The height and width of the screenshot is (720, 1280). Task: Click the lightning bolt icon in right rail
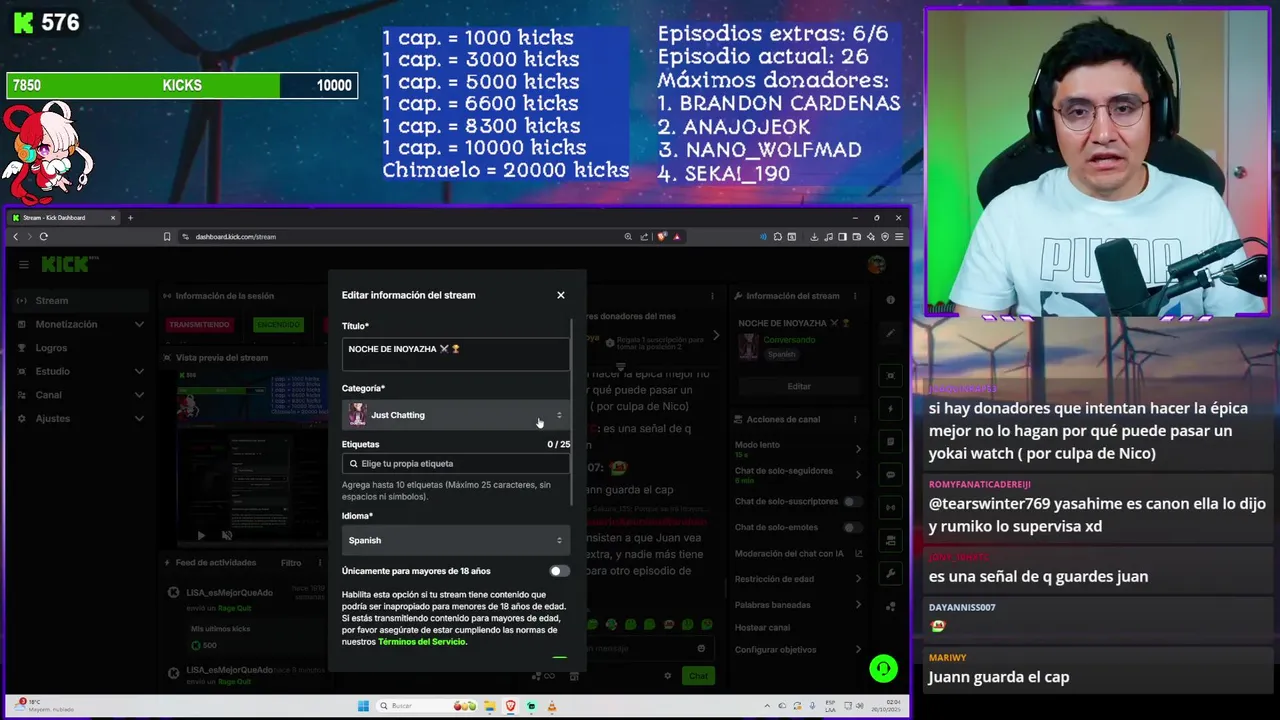tap(890, 408)
